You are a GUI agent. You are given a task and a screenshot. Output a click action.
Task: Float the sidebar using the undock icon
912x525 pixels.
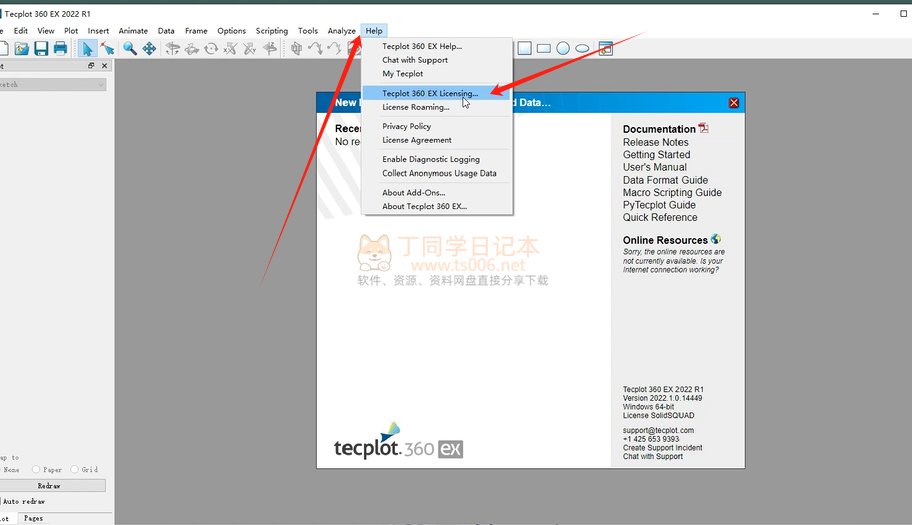pyautogui.click(x=91, y=66)
